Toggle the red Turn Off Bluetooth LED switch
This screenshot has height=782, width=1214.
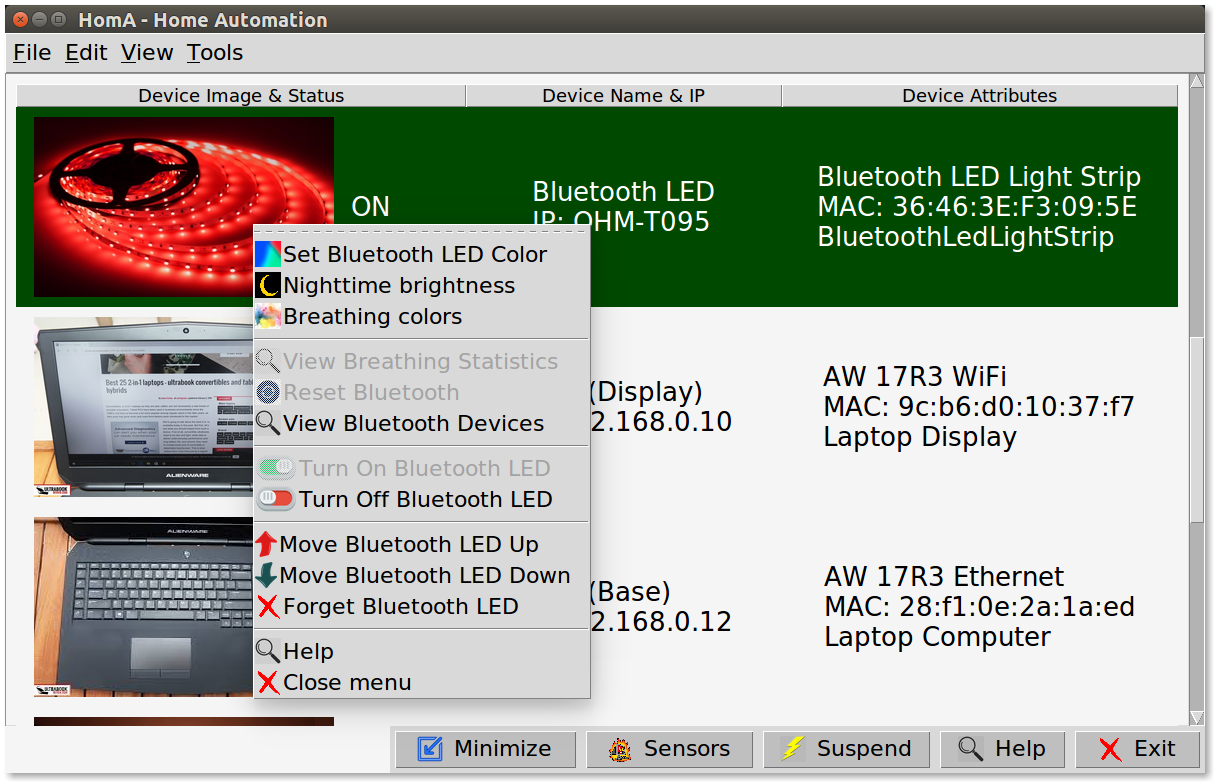(x=276, y=499)
